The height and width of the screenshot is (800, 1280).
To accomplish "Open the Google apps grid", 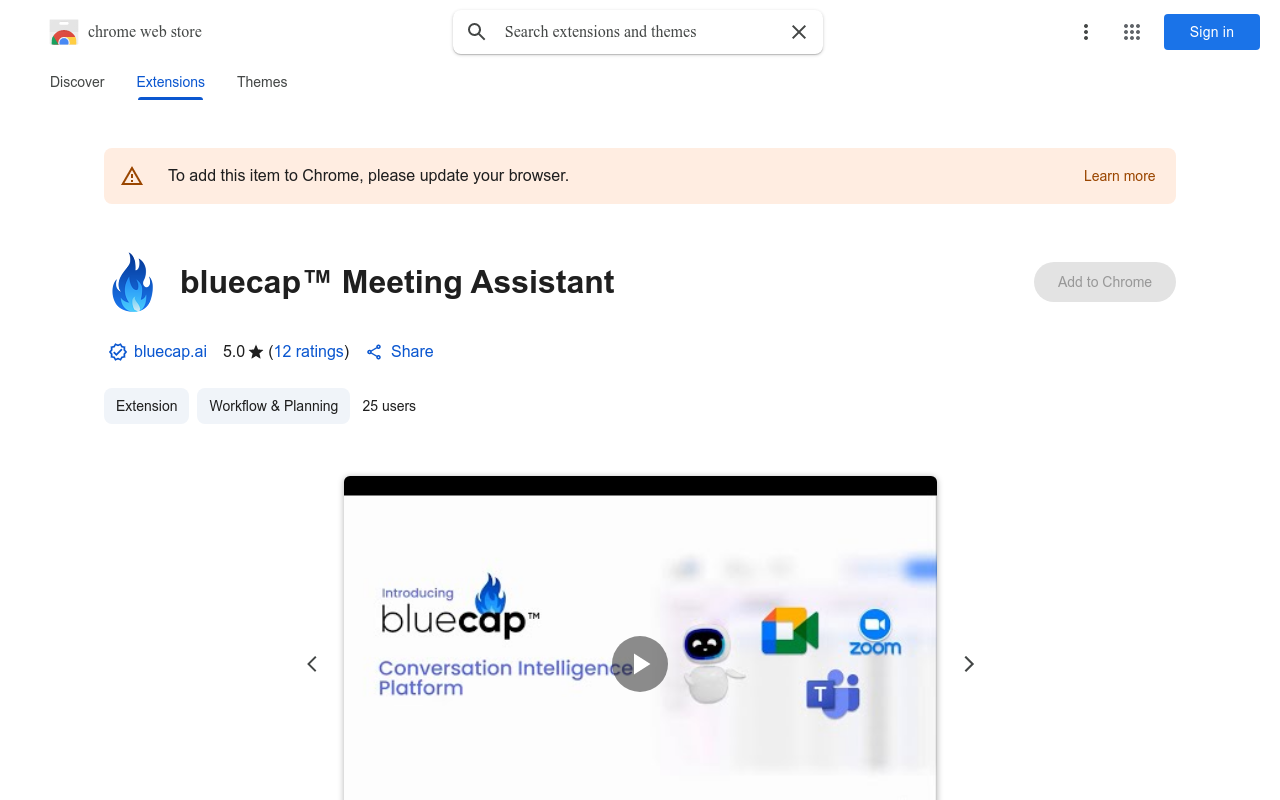I will point(1132,32).
